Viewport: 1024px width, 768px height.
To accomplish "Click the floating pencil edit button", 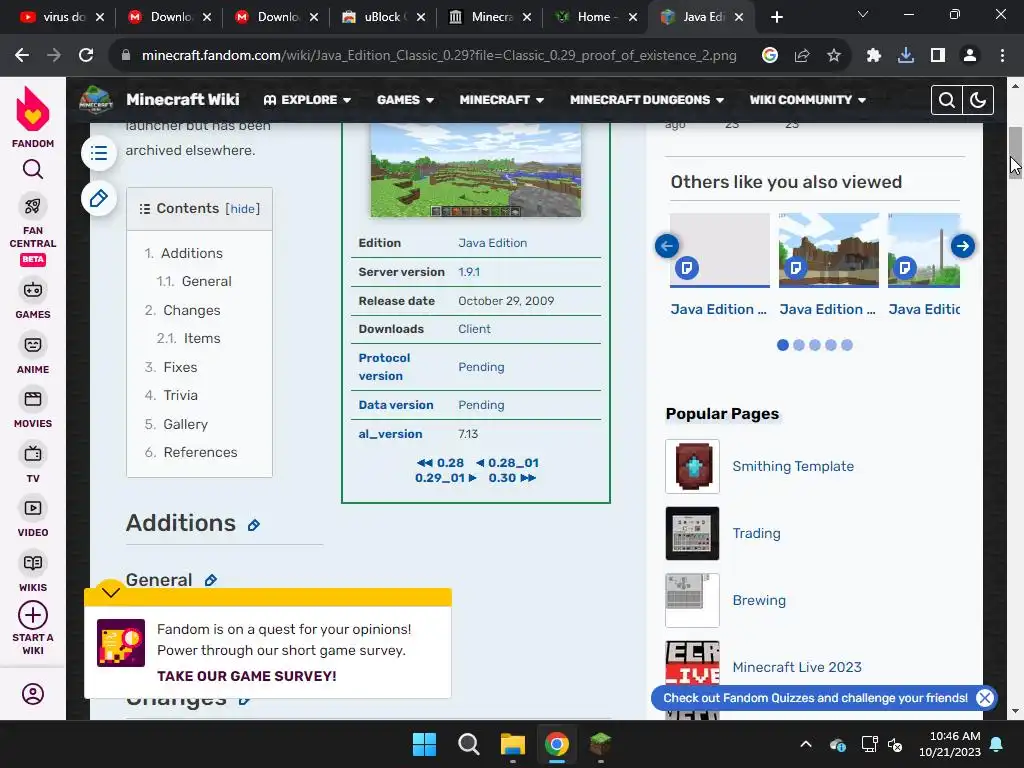I will tap(99, 198).
